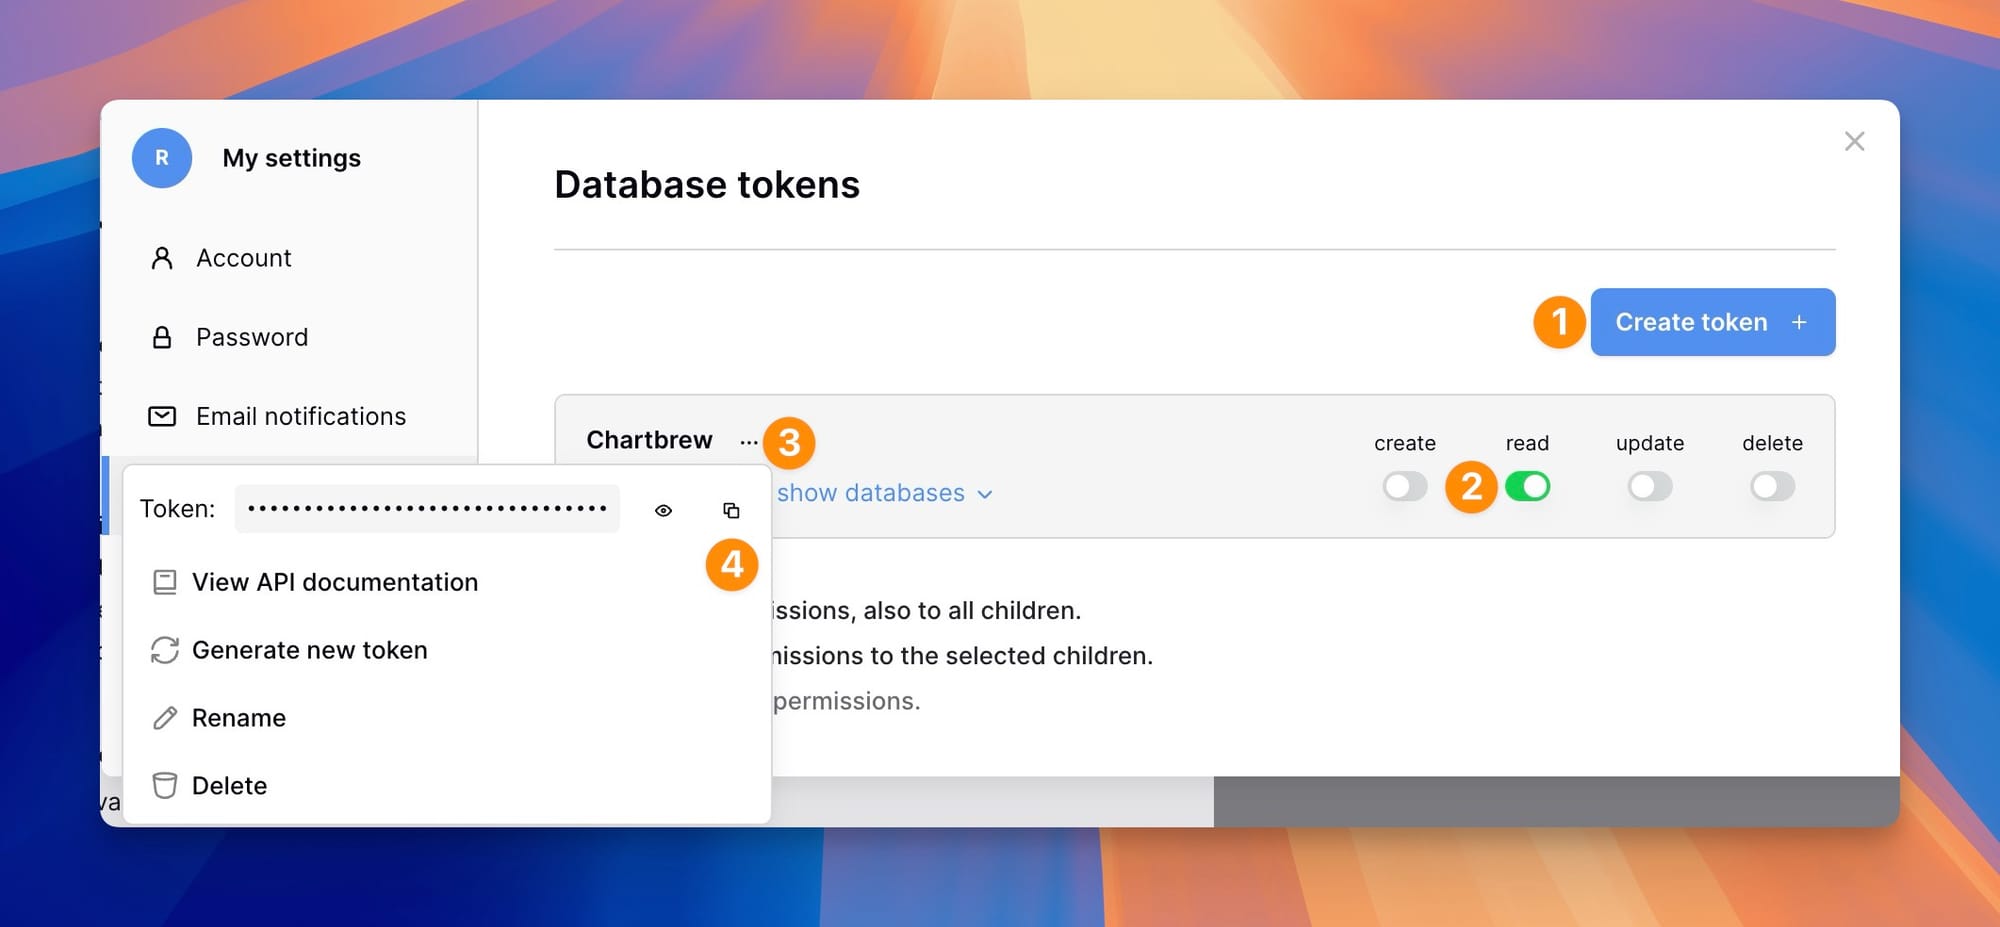
Task: Open Generate new token option
Action: point(310,650)
